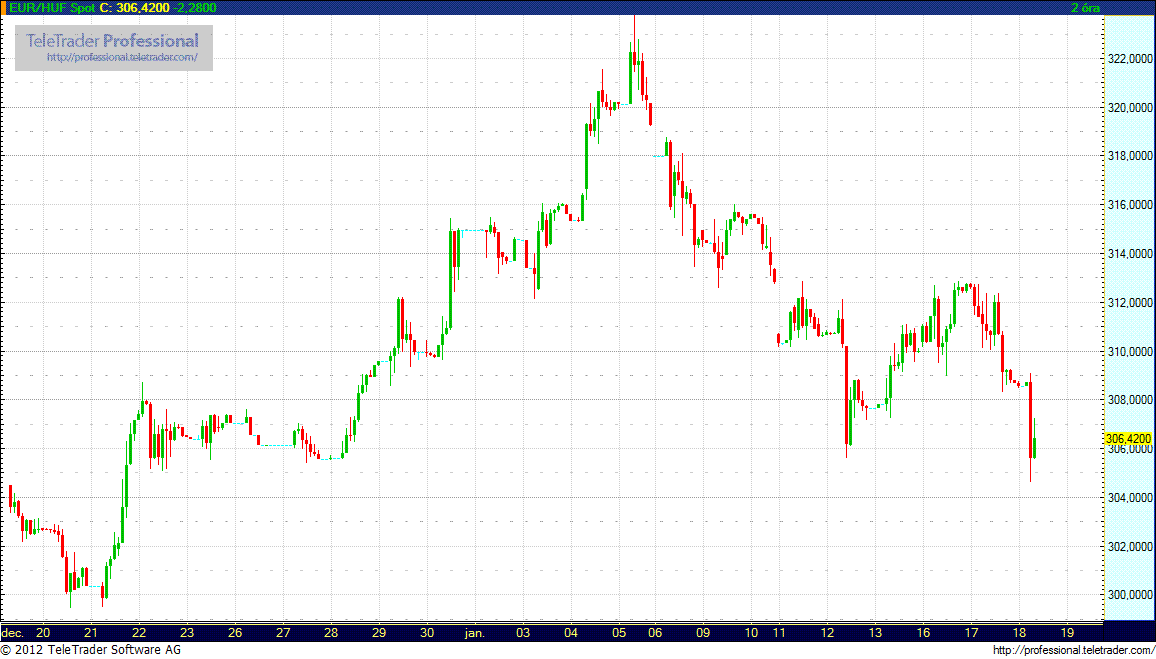Click the © 2012 TeleTrader Software AG footer text
The width and height of the screenshot is (1156, 659).
(91, 650)
